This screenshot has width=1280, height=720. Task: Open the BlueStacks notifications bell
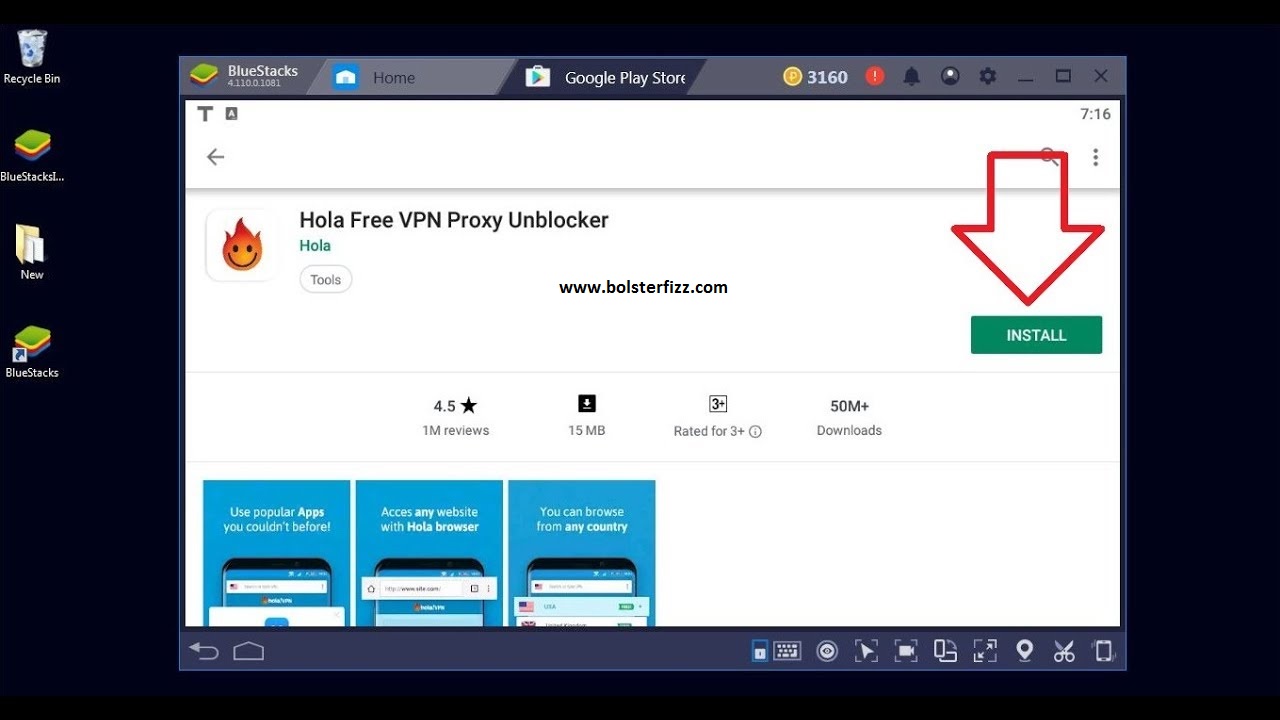[912, 76]
